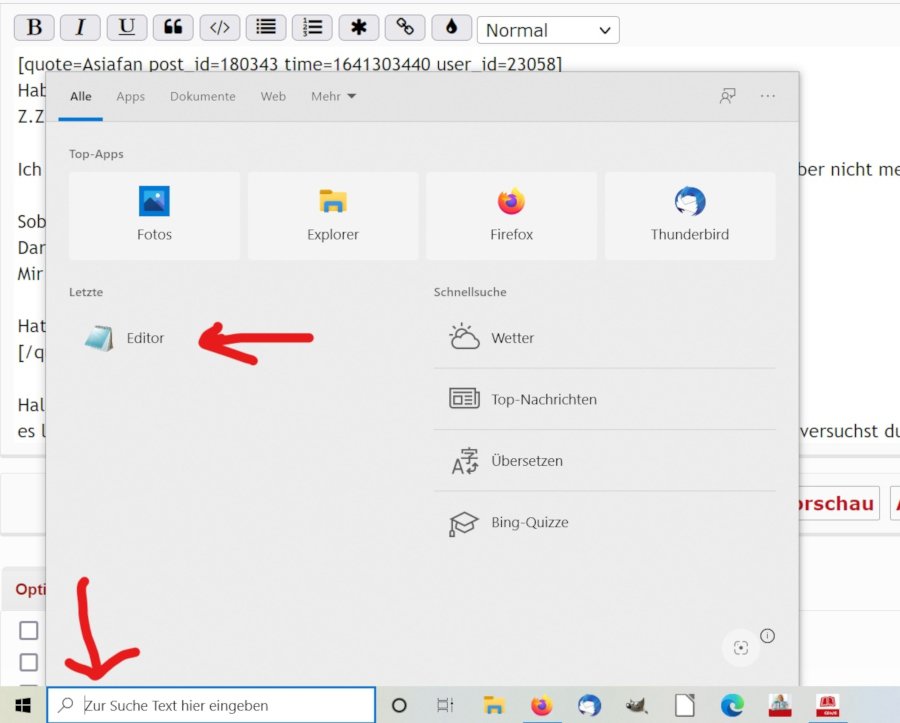Click the insert link chain icon
The height and width of the screenshot is (723, 900).
tap(405, 28)
